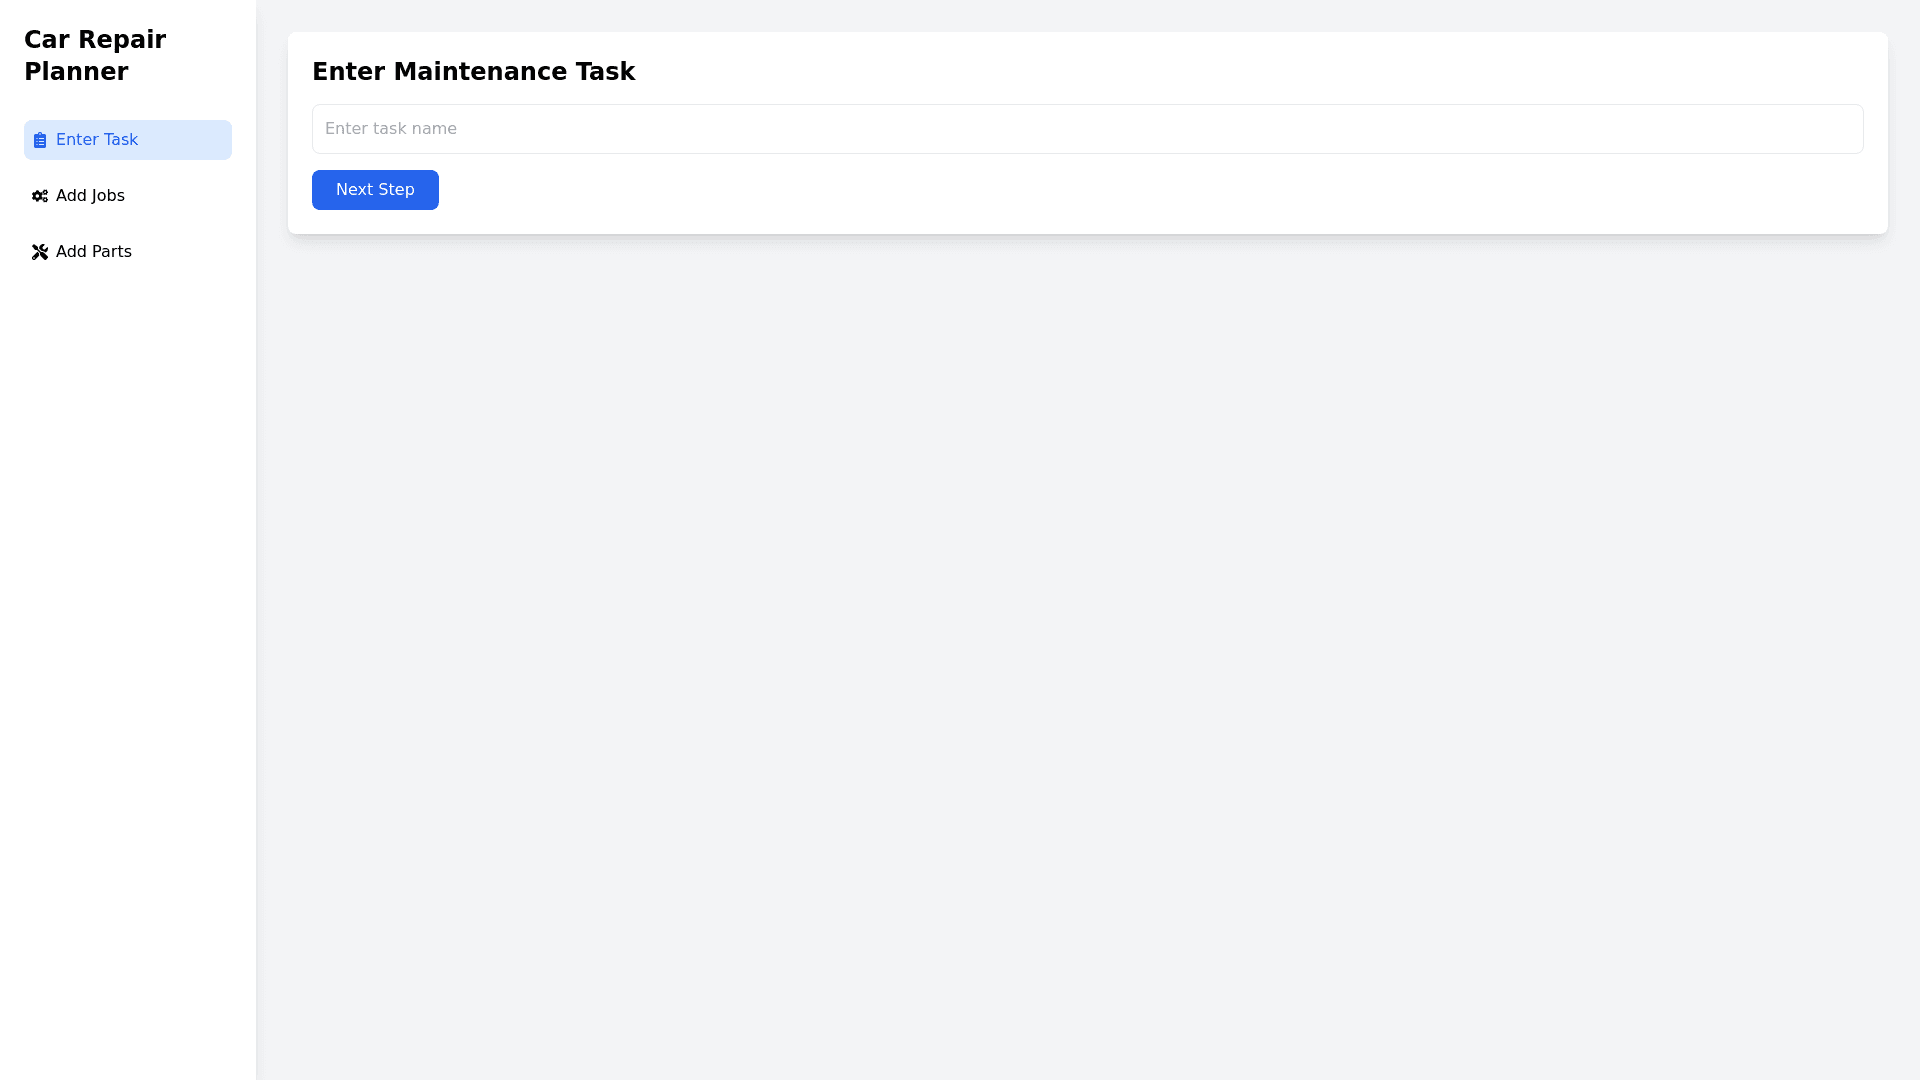Screen dimensions: 1920x1080
Task: Click the placeholder text in task input
Action: tap(391, 129)
